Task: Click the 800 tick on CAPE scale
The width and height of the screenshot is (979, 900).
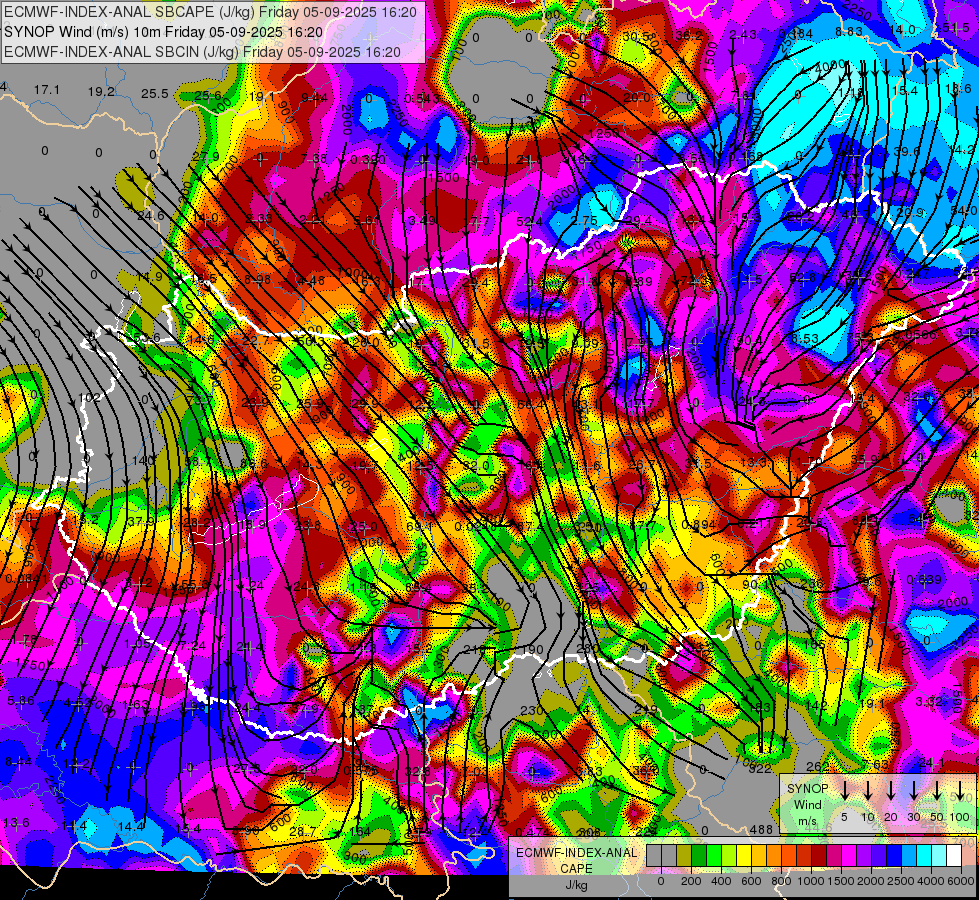Action: tap(781, 881)
